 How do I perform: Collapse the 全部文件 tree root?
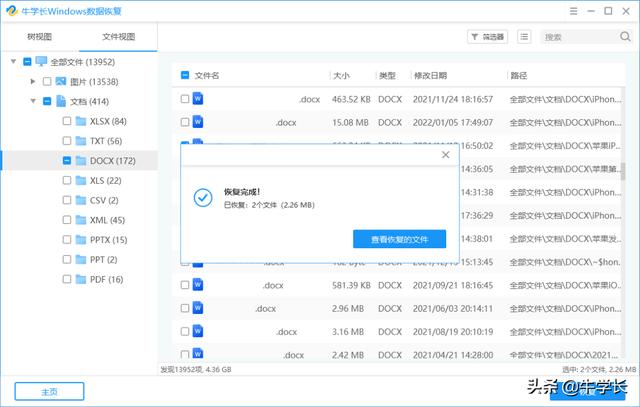coord(13,61)
